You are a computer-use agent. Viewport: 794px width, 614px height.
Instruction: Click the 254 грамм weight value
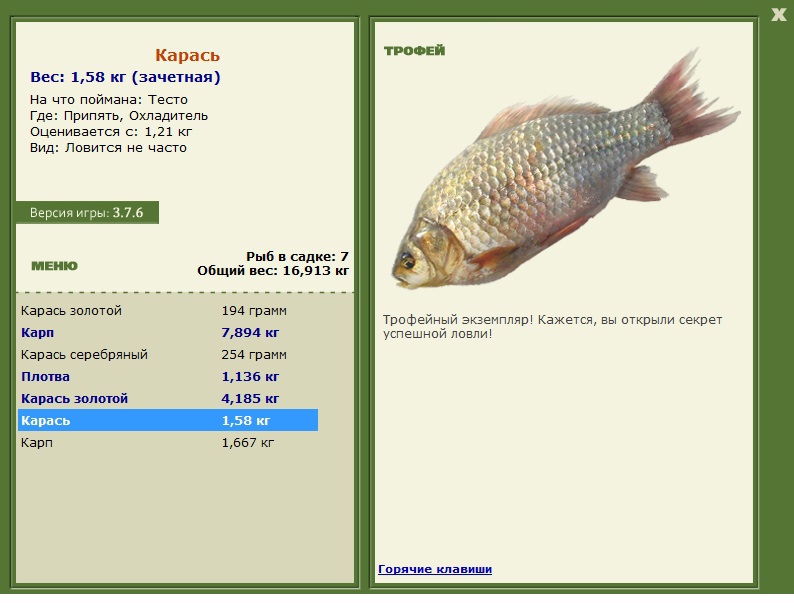[x=254, y=355]
